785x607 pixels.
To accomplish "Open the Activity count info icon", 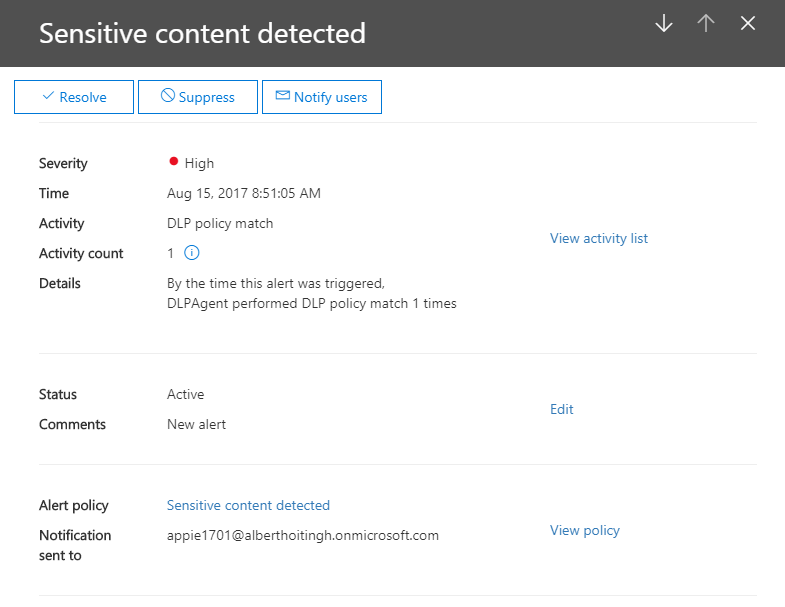I will click(x=192, y=253).
